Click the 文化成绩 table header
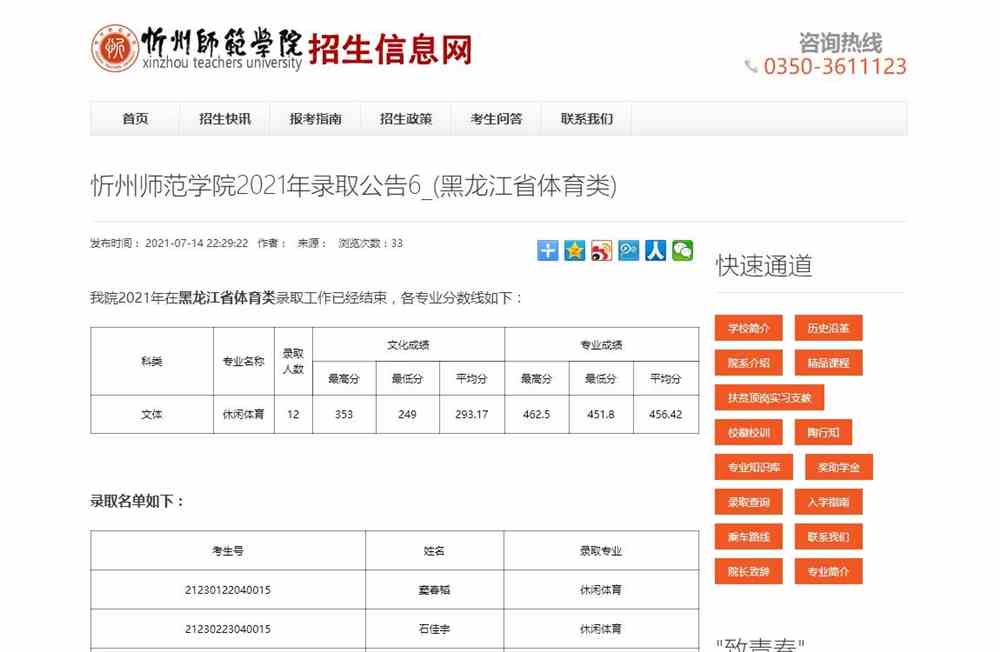Image resolution: width=1000 pixels, height=652 pixels. [408, 345]
